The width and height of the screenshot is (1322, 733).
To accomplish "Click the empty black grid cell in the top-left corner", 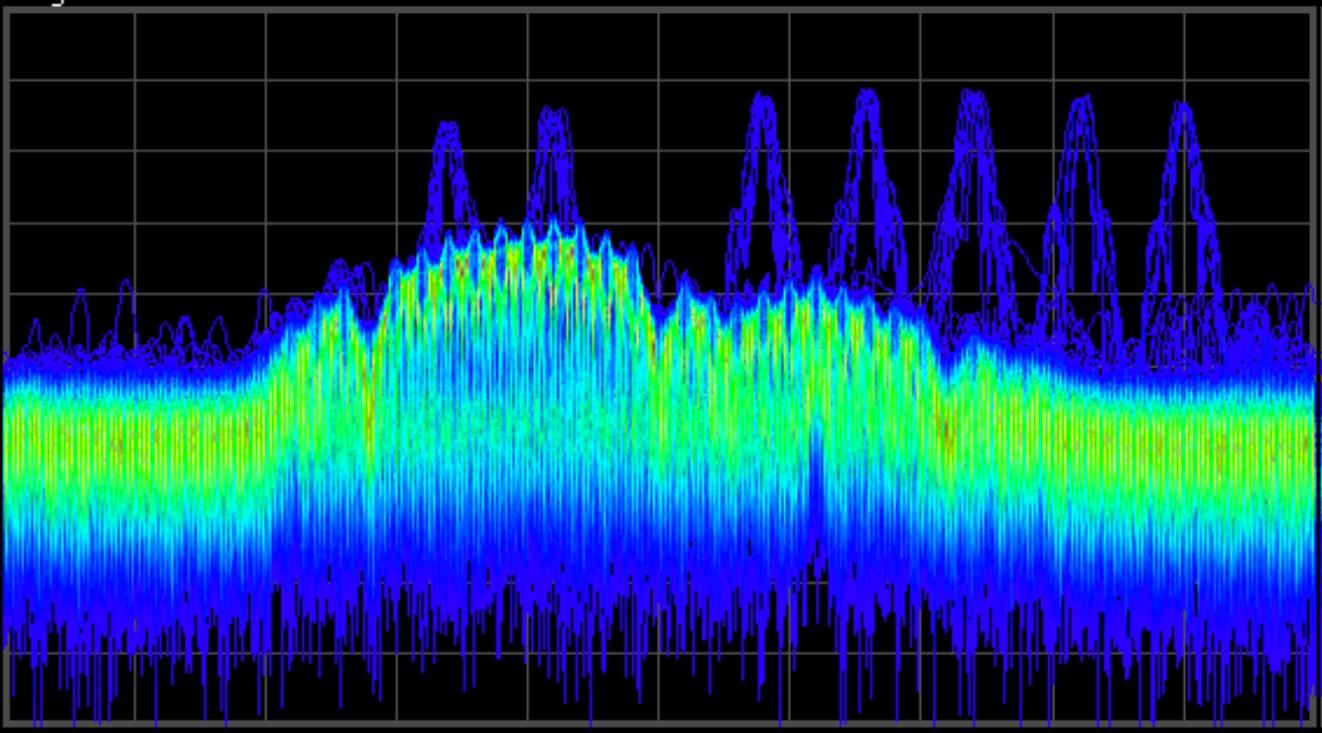I will click(x=71, y=46).
